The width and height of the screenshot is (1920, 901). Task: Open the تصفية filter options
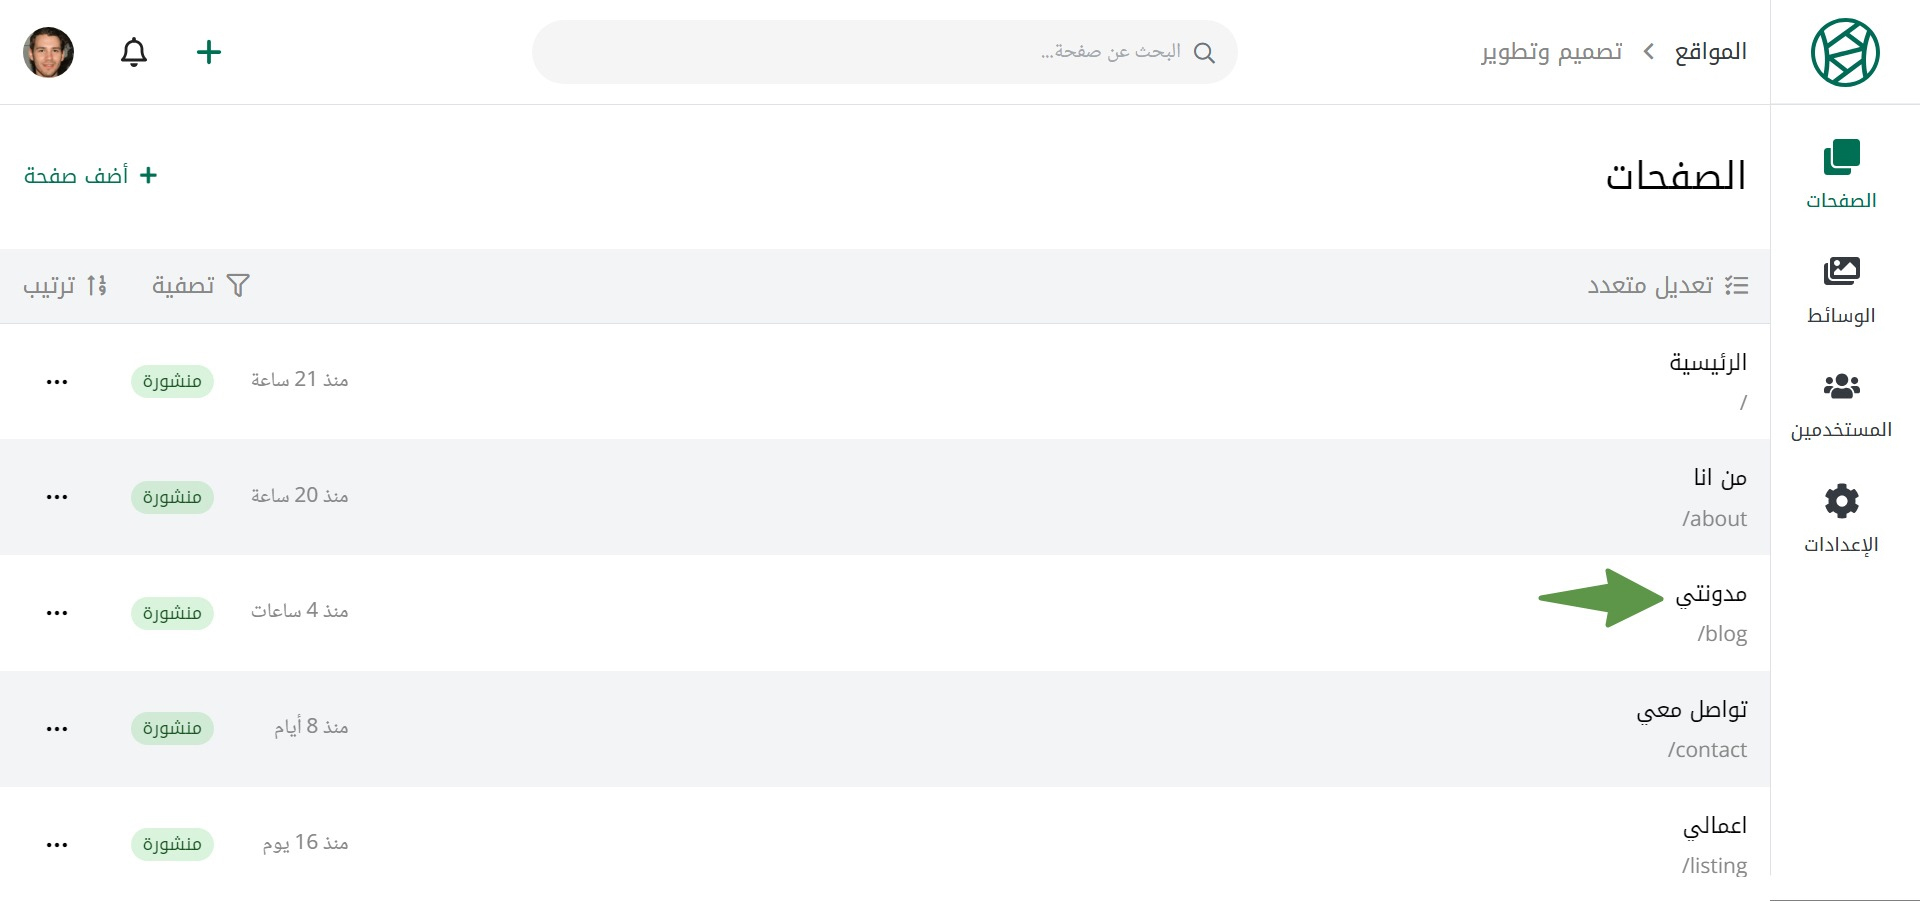point(200,286)
